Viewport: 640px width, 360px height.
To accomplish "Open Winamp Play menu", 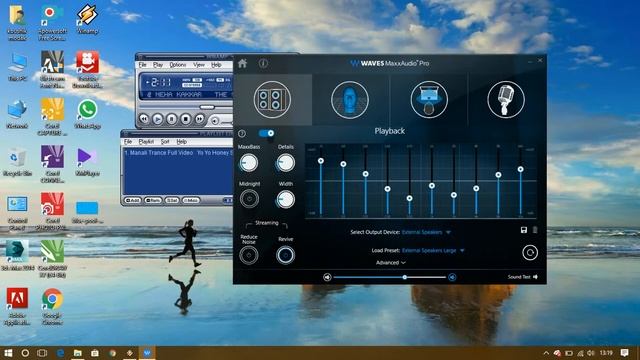I will 158,65.
